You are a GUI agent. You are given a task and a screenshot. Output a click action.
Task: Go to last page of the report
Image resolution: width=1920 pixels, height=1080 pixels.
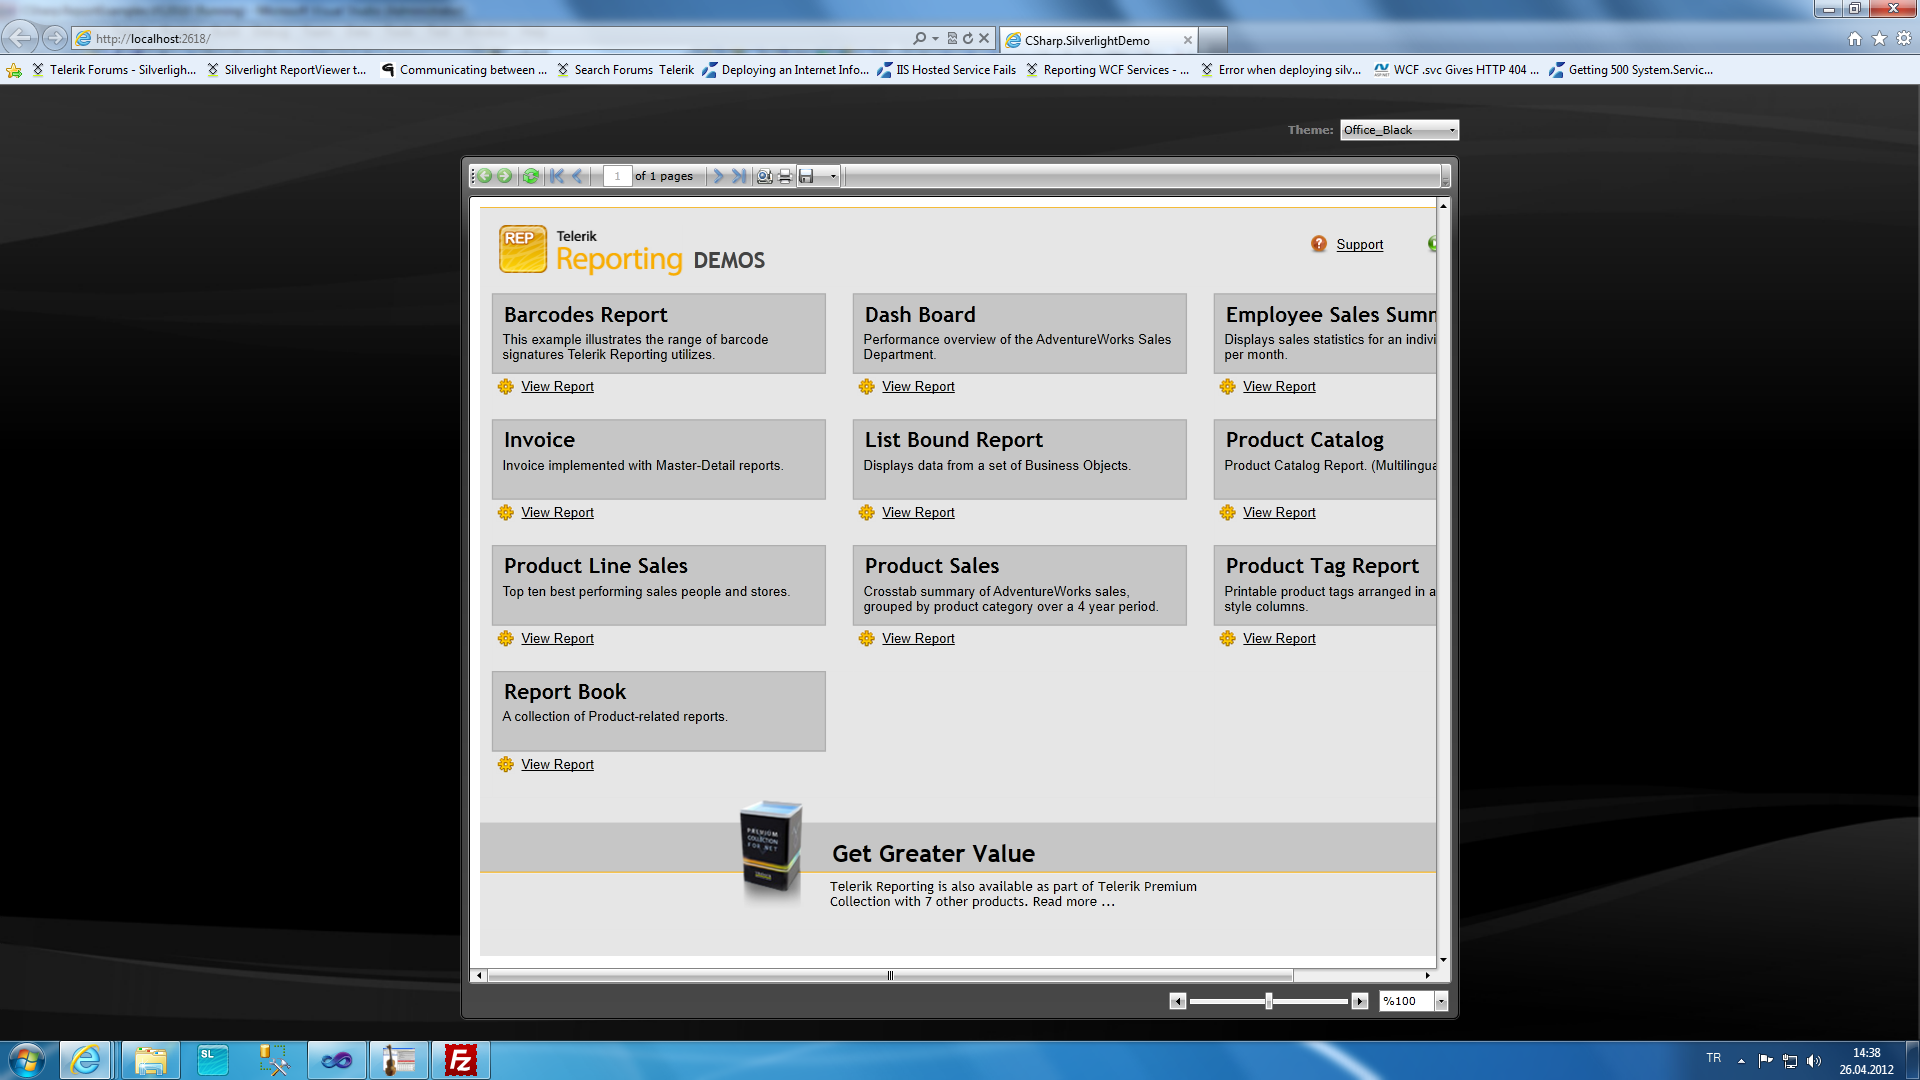(x=739, y=176)
